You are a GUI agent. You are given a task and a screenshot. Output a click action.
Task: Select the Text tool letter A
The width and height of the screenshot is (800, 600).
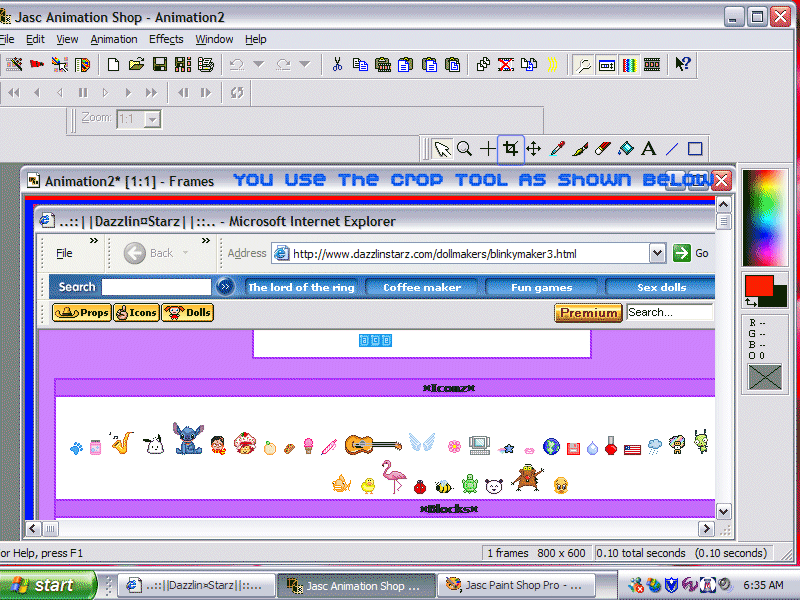tap(649, 149)
